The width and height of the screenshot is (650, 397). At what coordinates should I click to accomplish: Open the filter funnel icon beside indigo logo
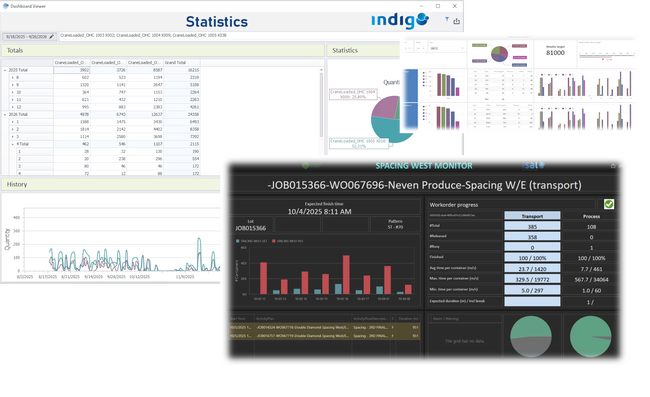click(x=446, y=19)
